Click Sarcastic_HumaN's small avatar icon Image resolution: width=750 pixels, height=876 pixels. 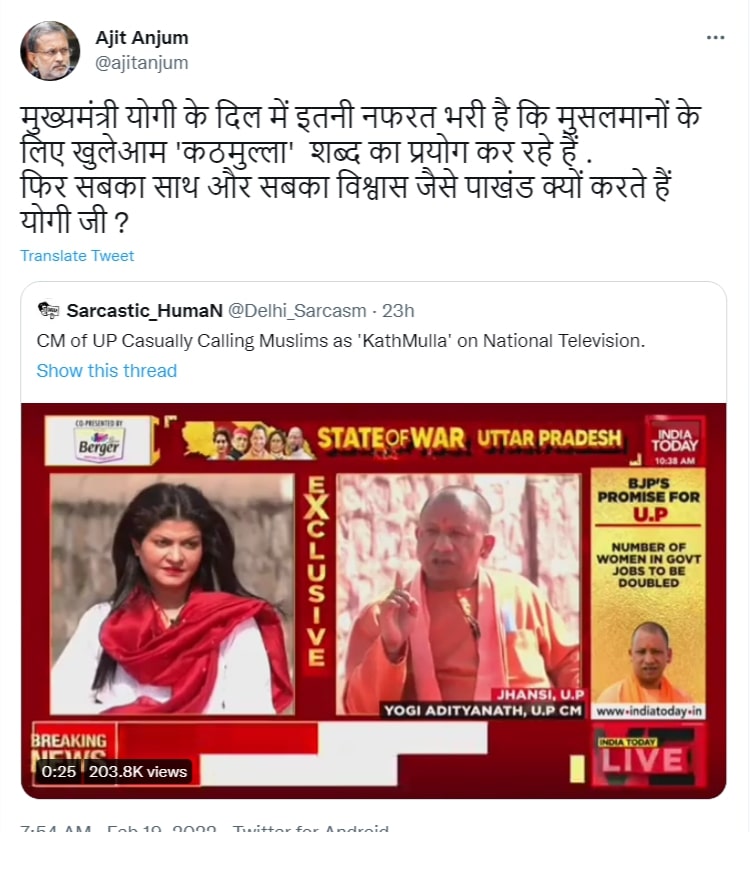[x=49, y=309]
